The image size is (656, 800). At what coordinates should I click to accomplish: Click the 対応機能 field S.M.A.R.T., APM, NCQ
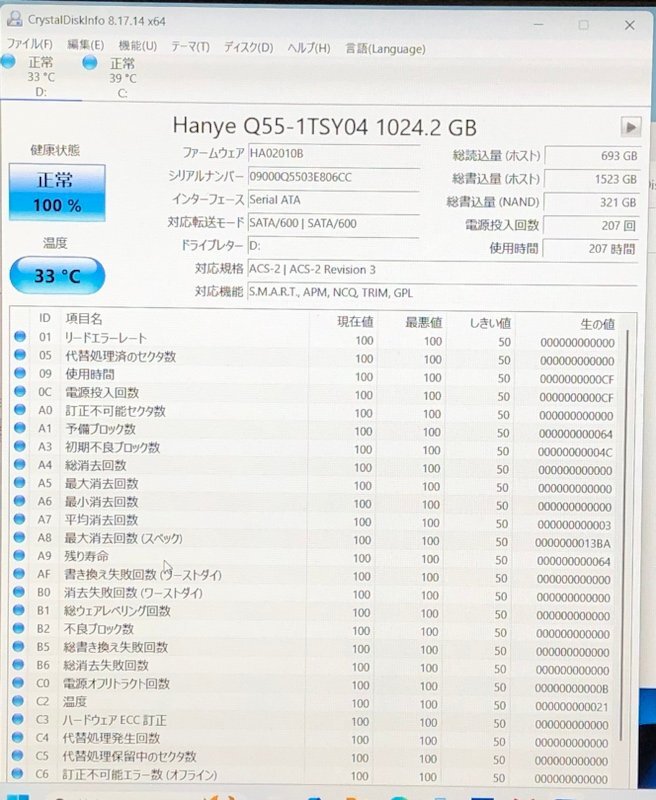click(442, 293)
